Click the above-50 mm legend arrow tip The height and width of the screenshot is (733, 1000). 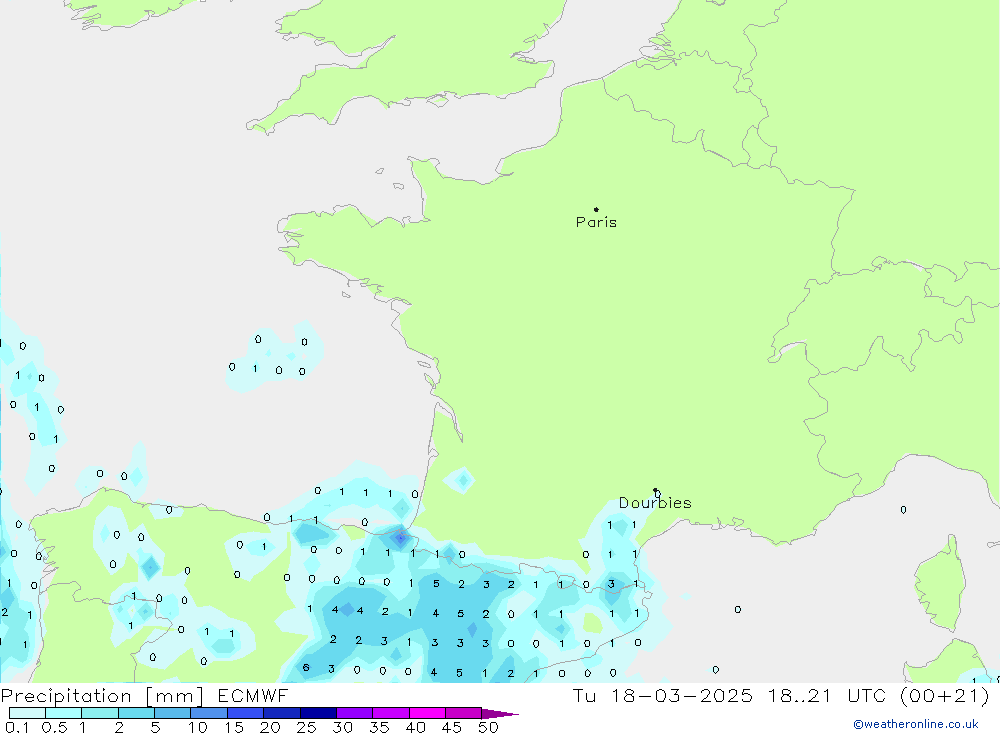[x=500, y=714]
